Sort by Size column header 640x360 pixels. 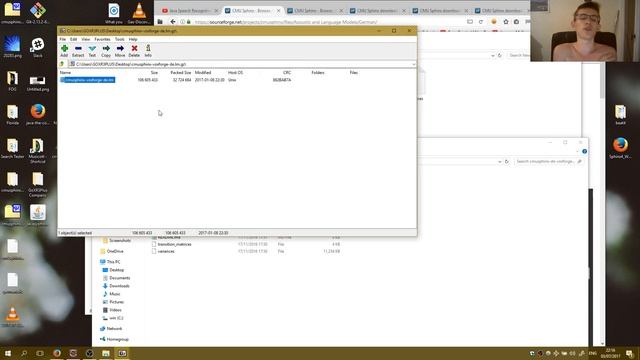click(154, 73)
